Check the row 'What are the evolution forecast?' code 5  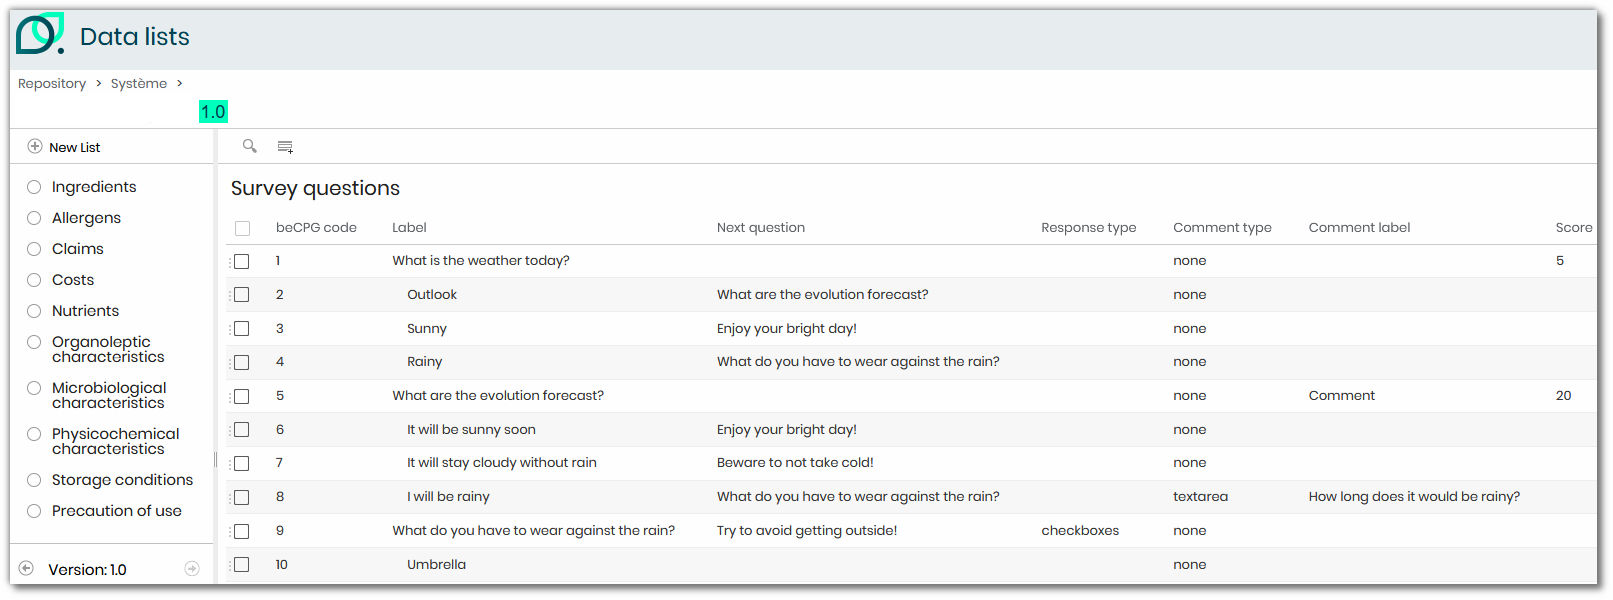click(242, 396)
